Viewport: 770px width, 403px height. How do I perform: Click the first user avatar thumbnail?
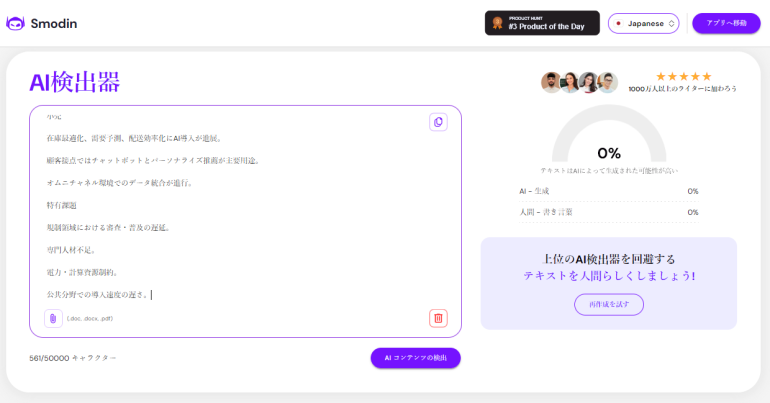click(x=551, y=82)
